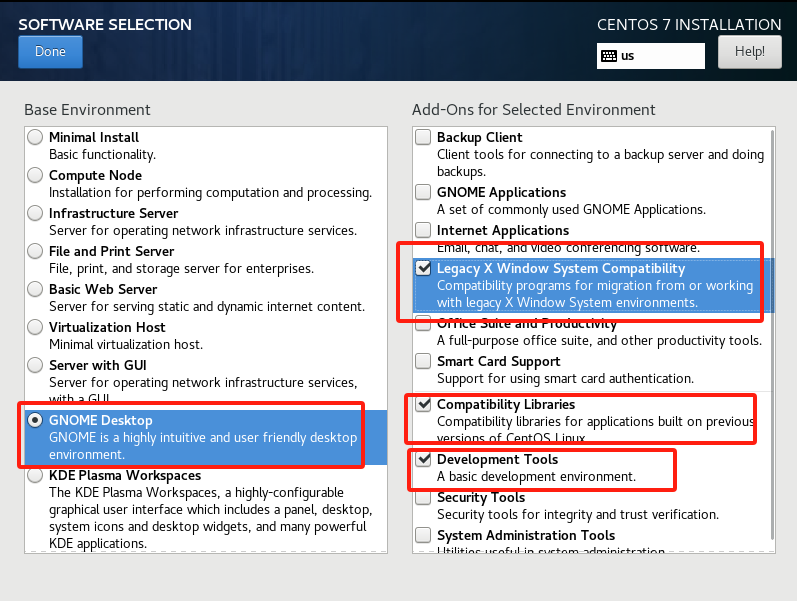Disable the Development Tools checkbox
797x601 pixels.
(x=424, y=460)
